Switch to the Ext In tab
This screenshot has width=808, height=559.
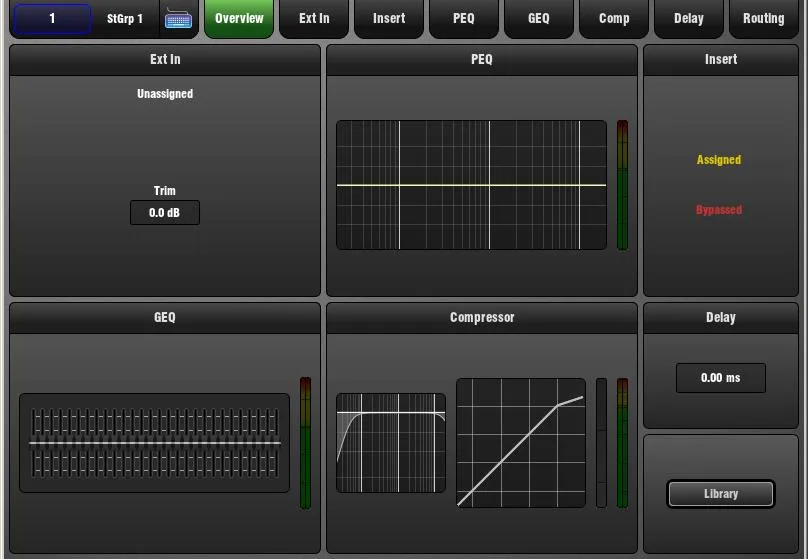314,19
